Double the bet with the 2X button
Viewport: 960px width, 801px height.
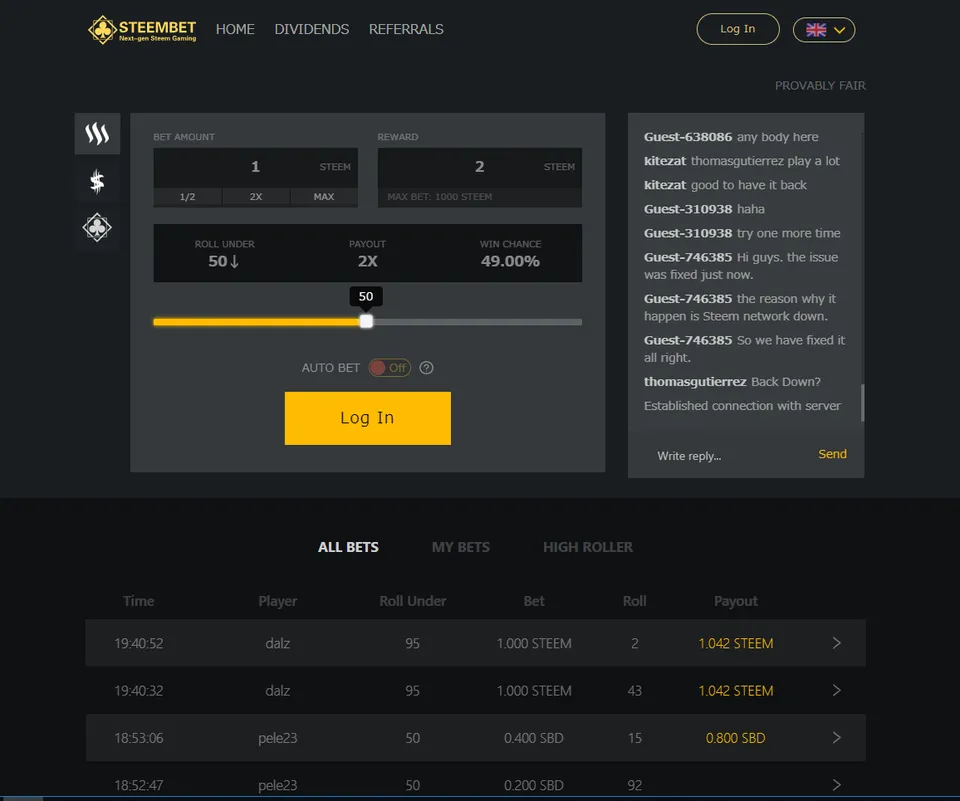(256, 197)
